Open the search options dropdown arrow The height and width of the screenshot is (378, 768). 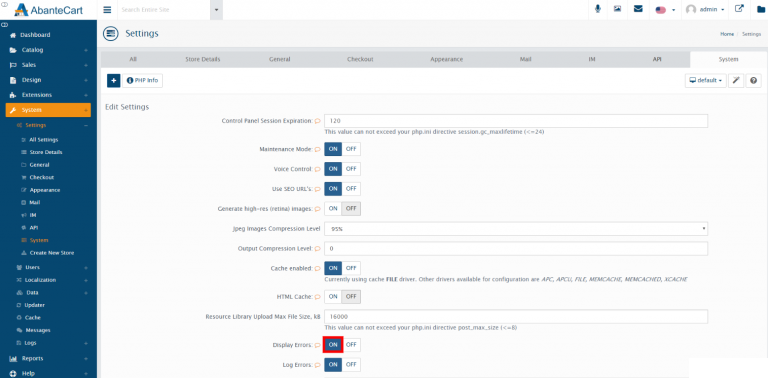216,10
